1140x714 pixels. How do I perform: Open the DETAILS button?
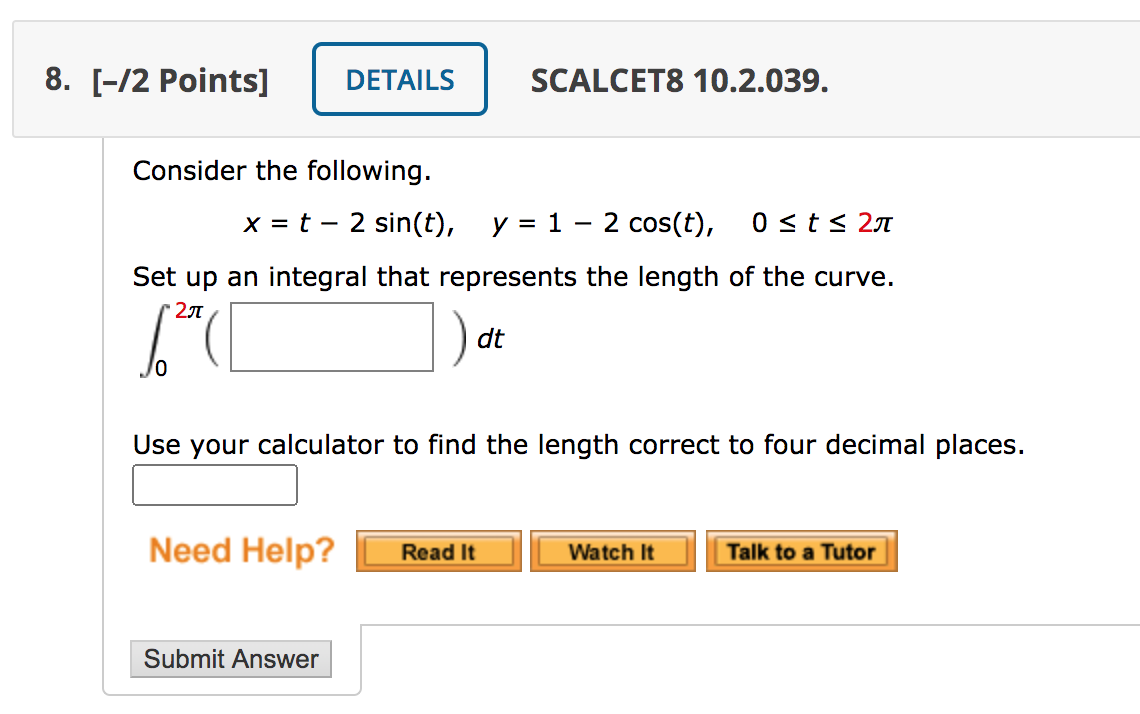coord(400,79)
